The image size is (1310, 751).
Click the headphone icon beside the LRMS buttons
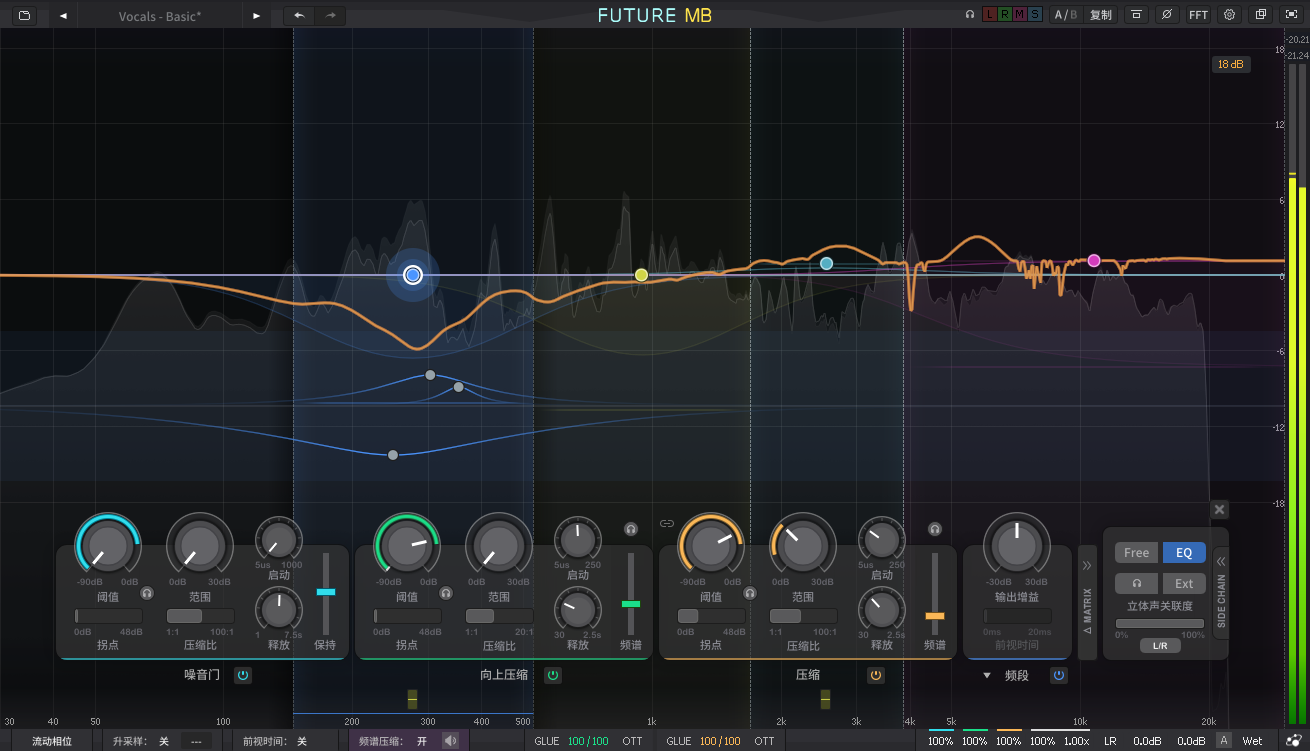969,15
